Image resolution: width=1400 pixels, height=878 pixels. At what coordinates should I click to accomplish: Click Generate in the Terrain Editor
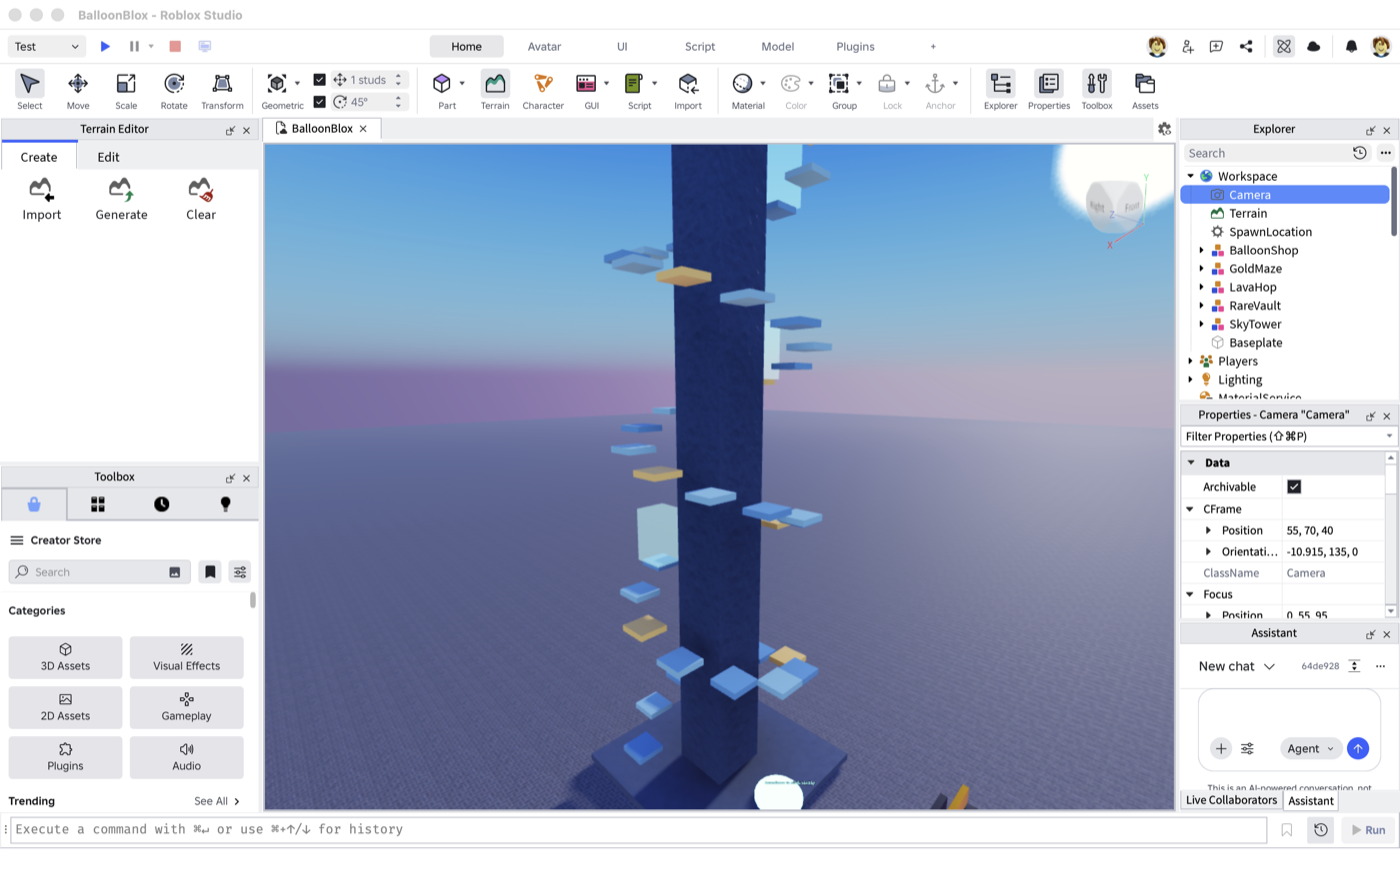coord(121,199)
